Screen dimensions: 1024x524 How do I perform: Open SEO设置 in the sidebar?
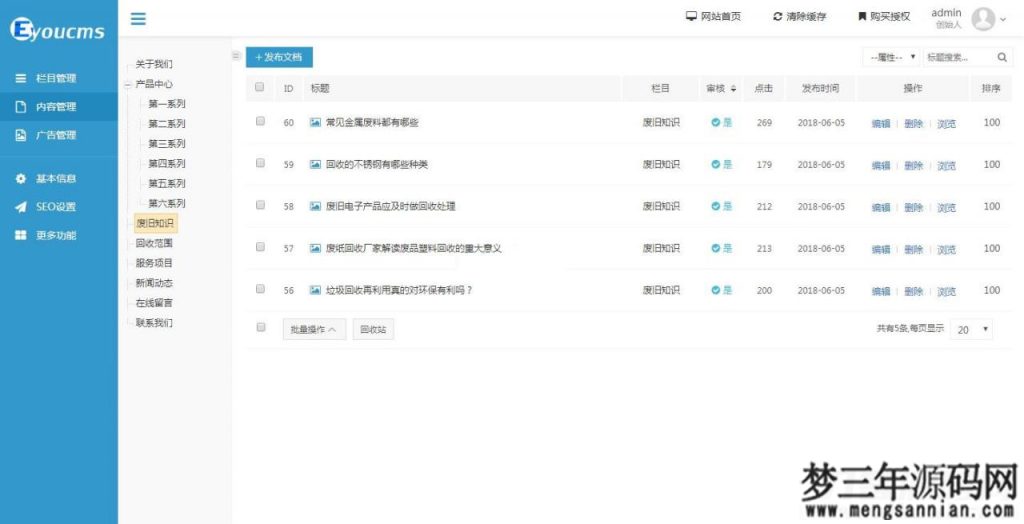pos(59,207)
